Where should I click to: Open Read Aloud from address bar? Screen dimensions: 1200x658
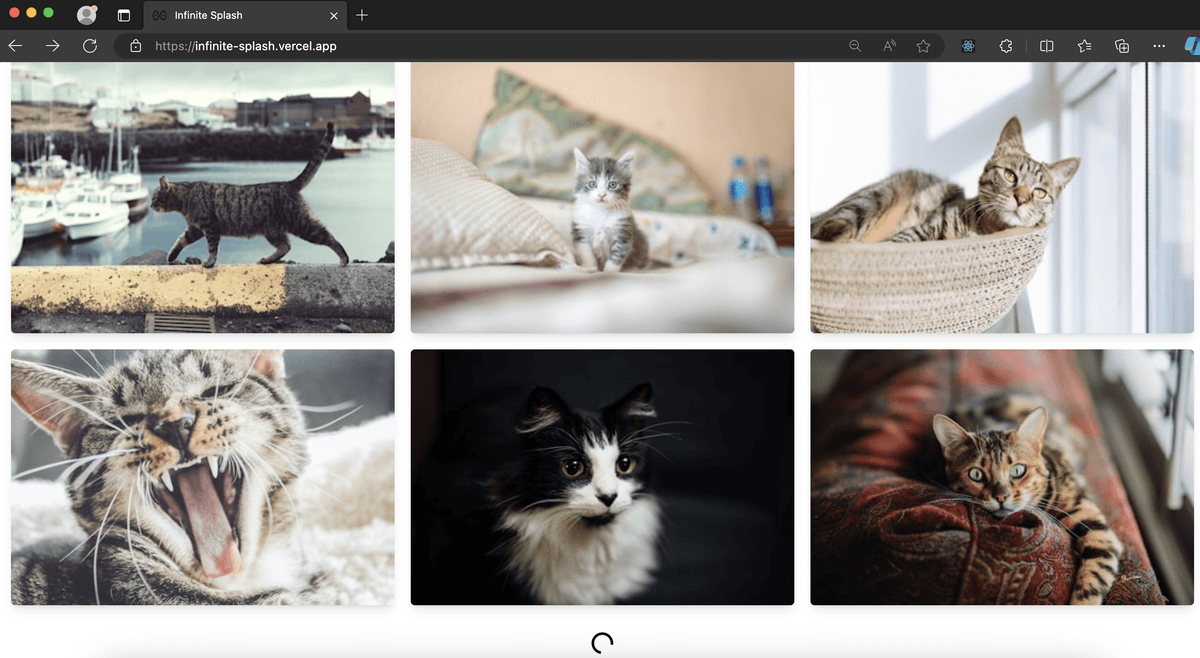coord(889,46)
